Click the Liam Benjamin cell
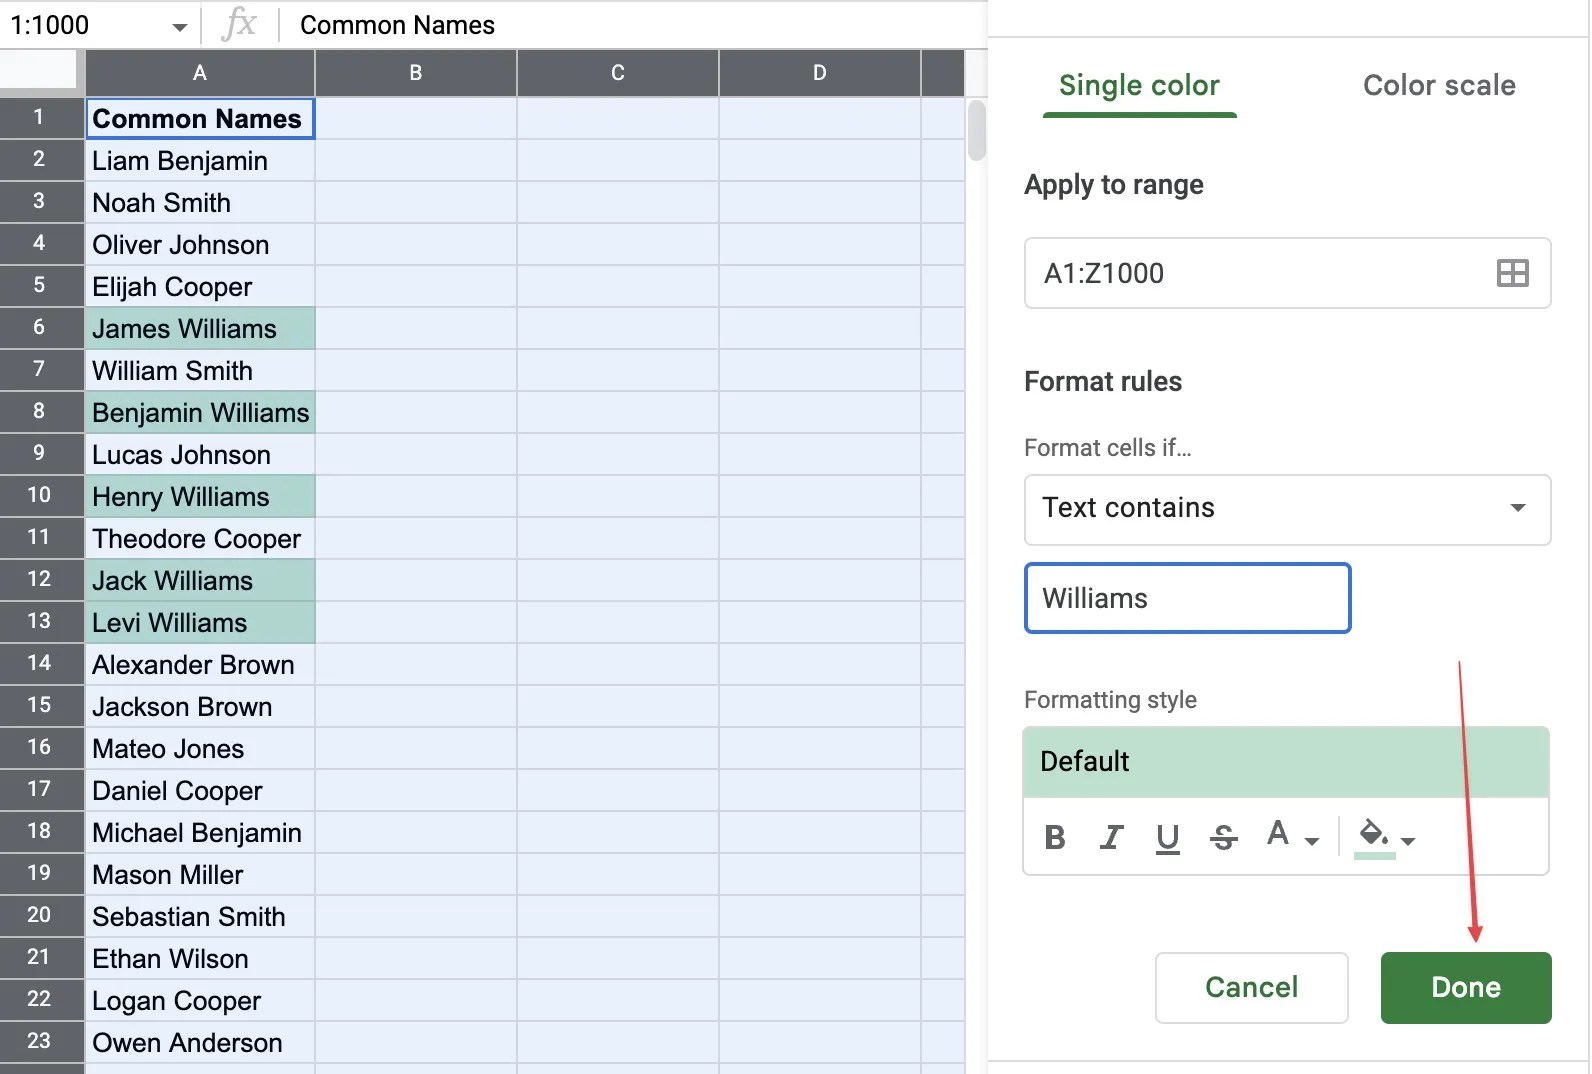Viewport: 1592px width, 1074px height. click(200, 160)
